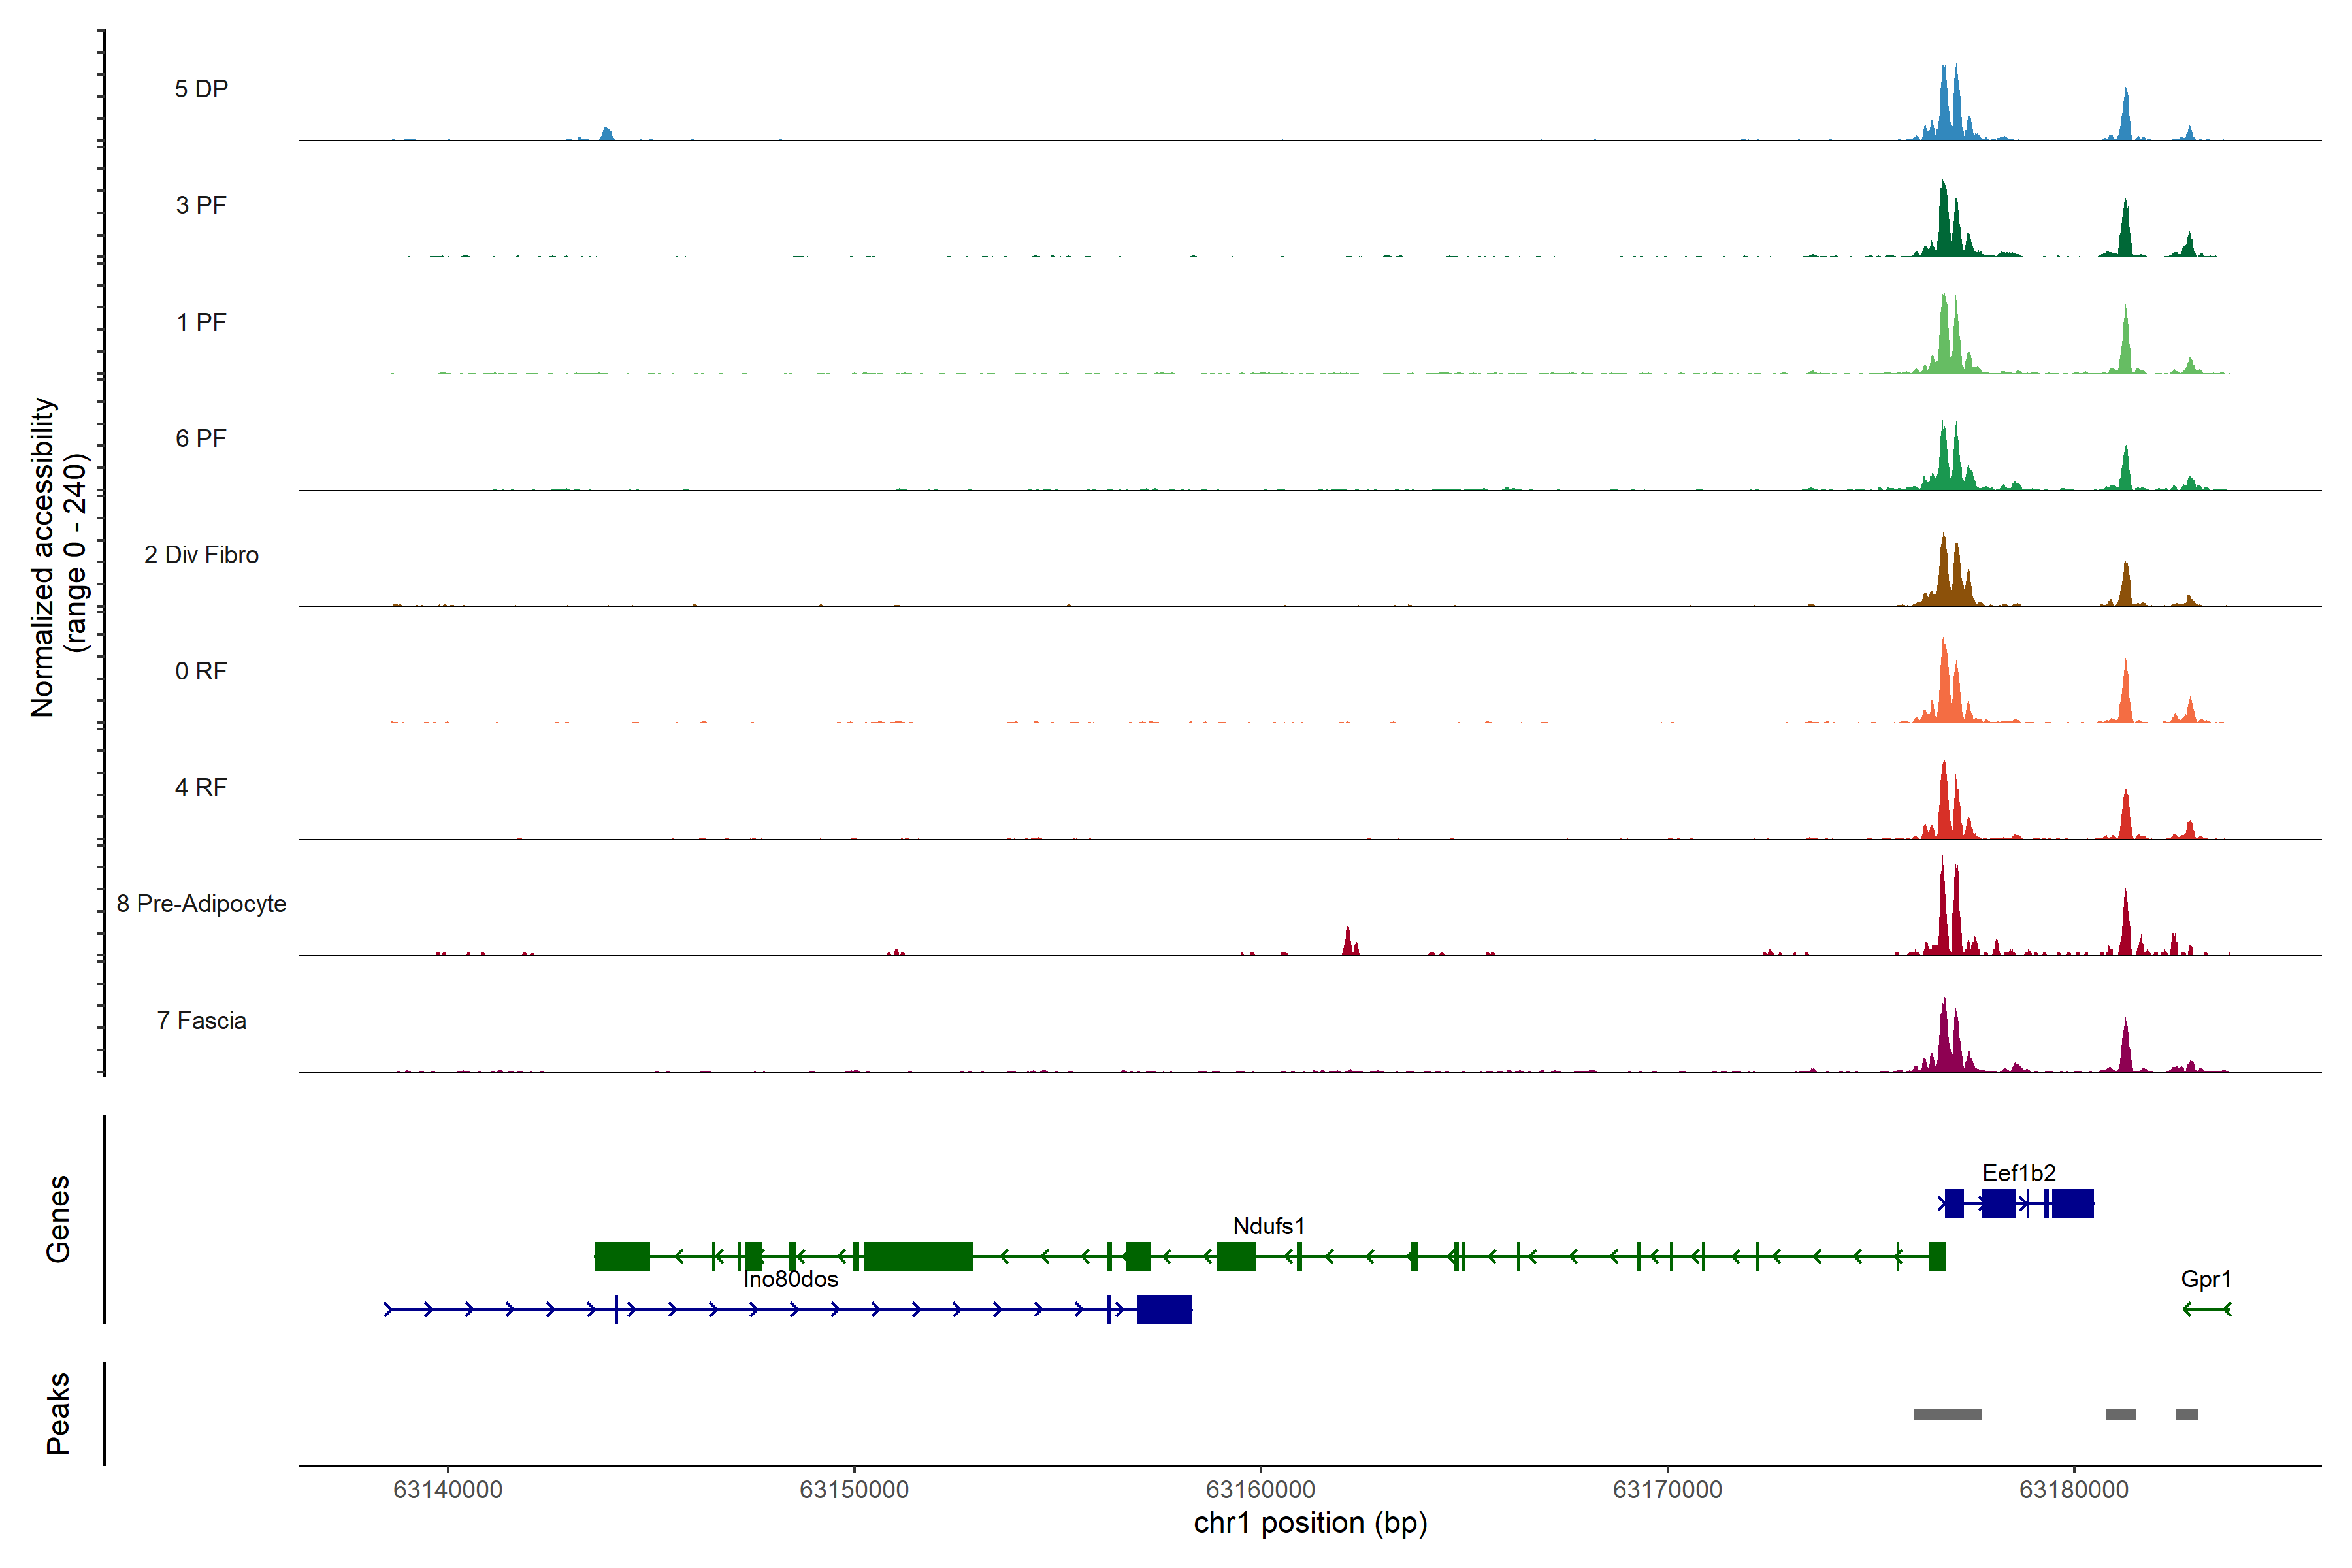Click the Ndufs1 gene label

tap(1268, 1225)
